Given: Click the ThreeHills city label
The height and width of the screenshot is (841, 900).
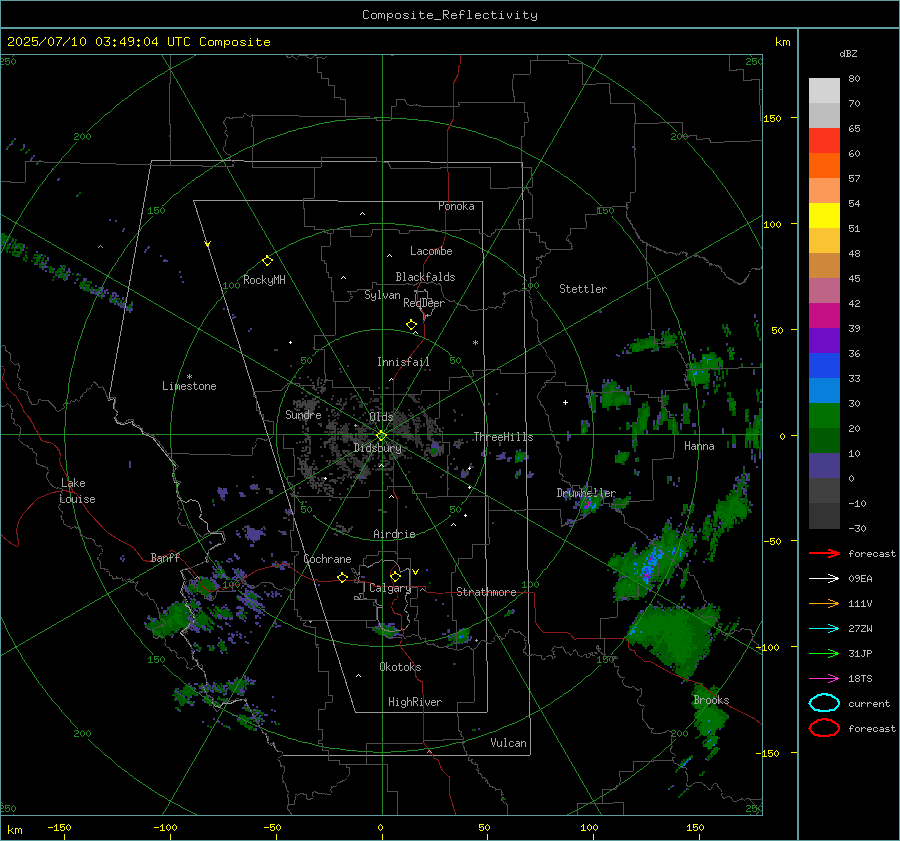Looking at the screenshot, I should tap(503, 437).
